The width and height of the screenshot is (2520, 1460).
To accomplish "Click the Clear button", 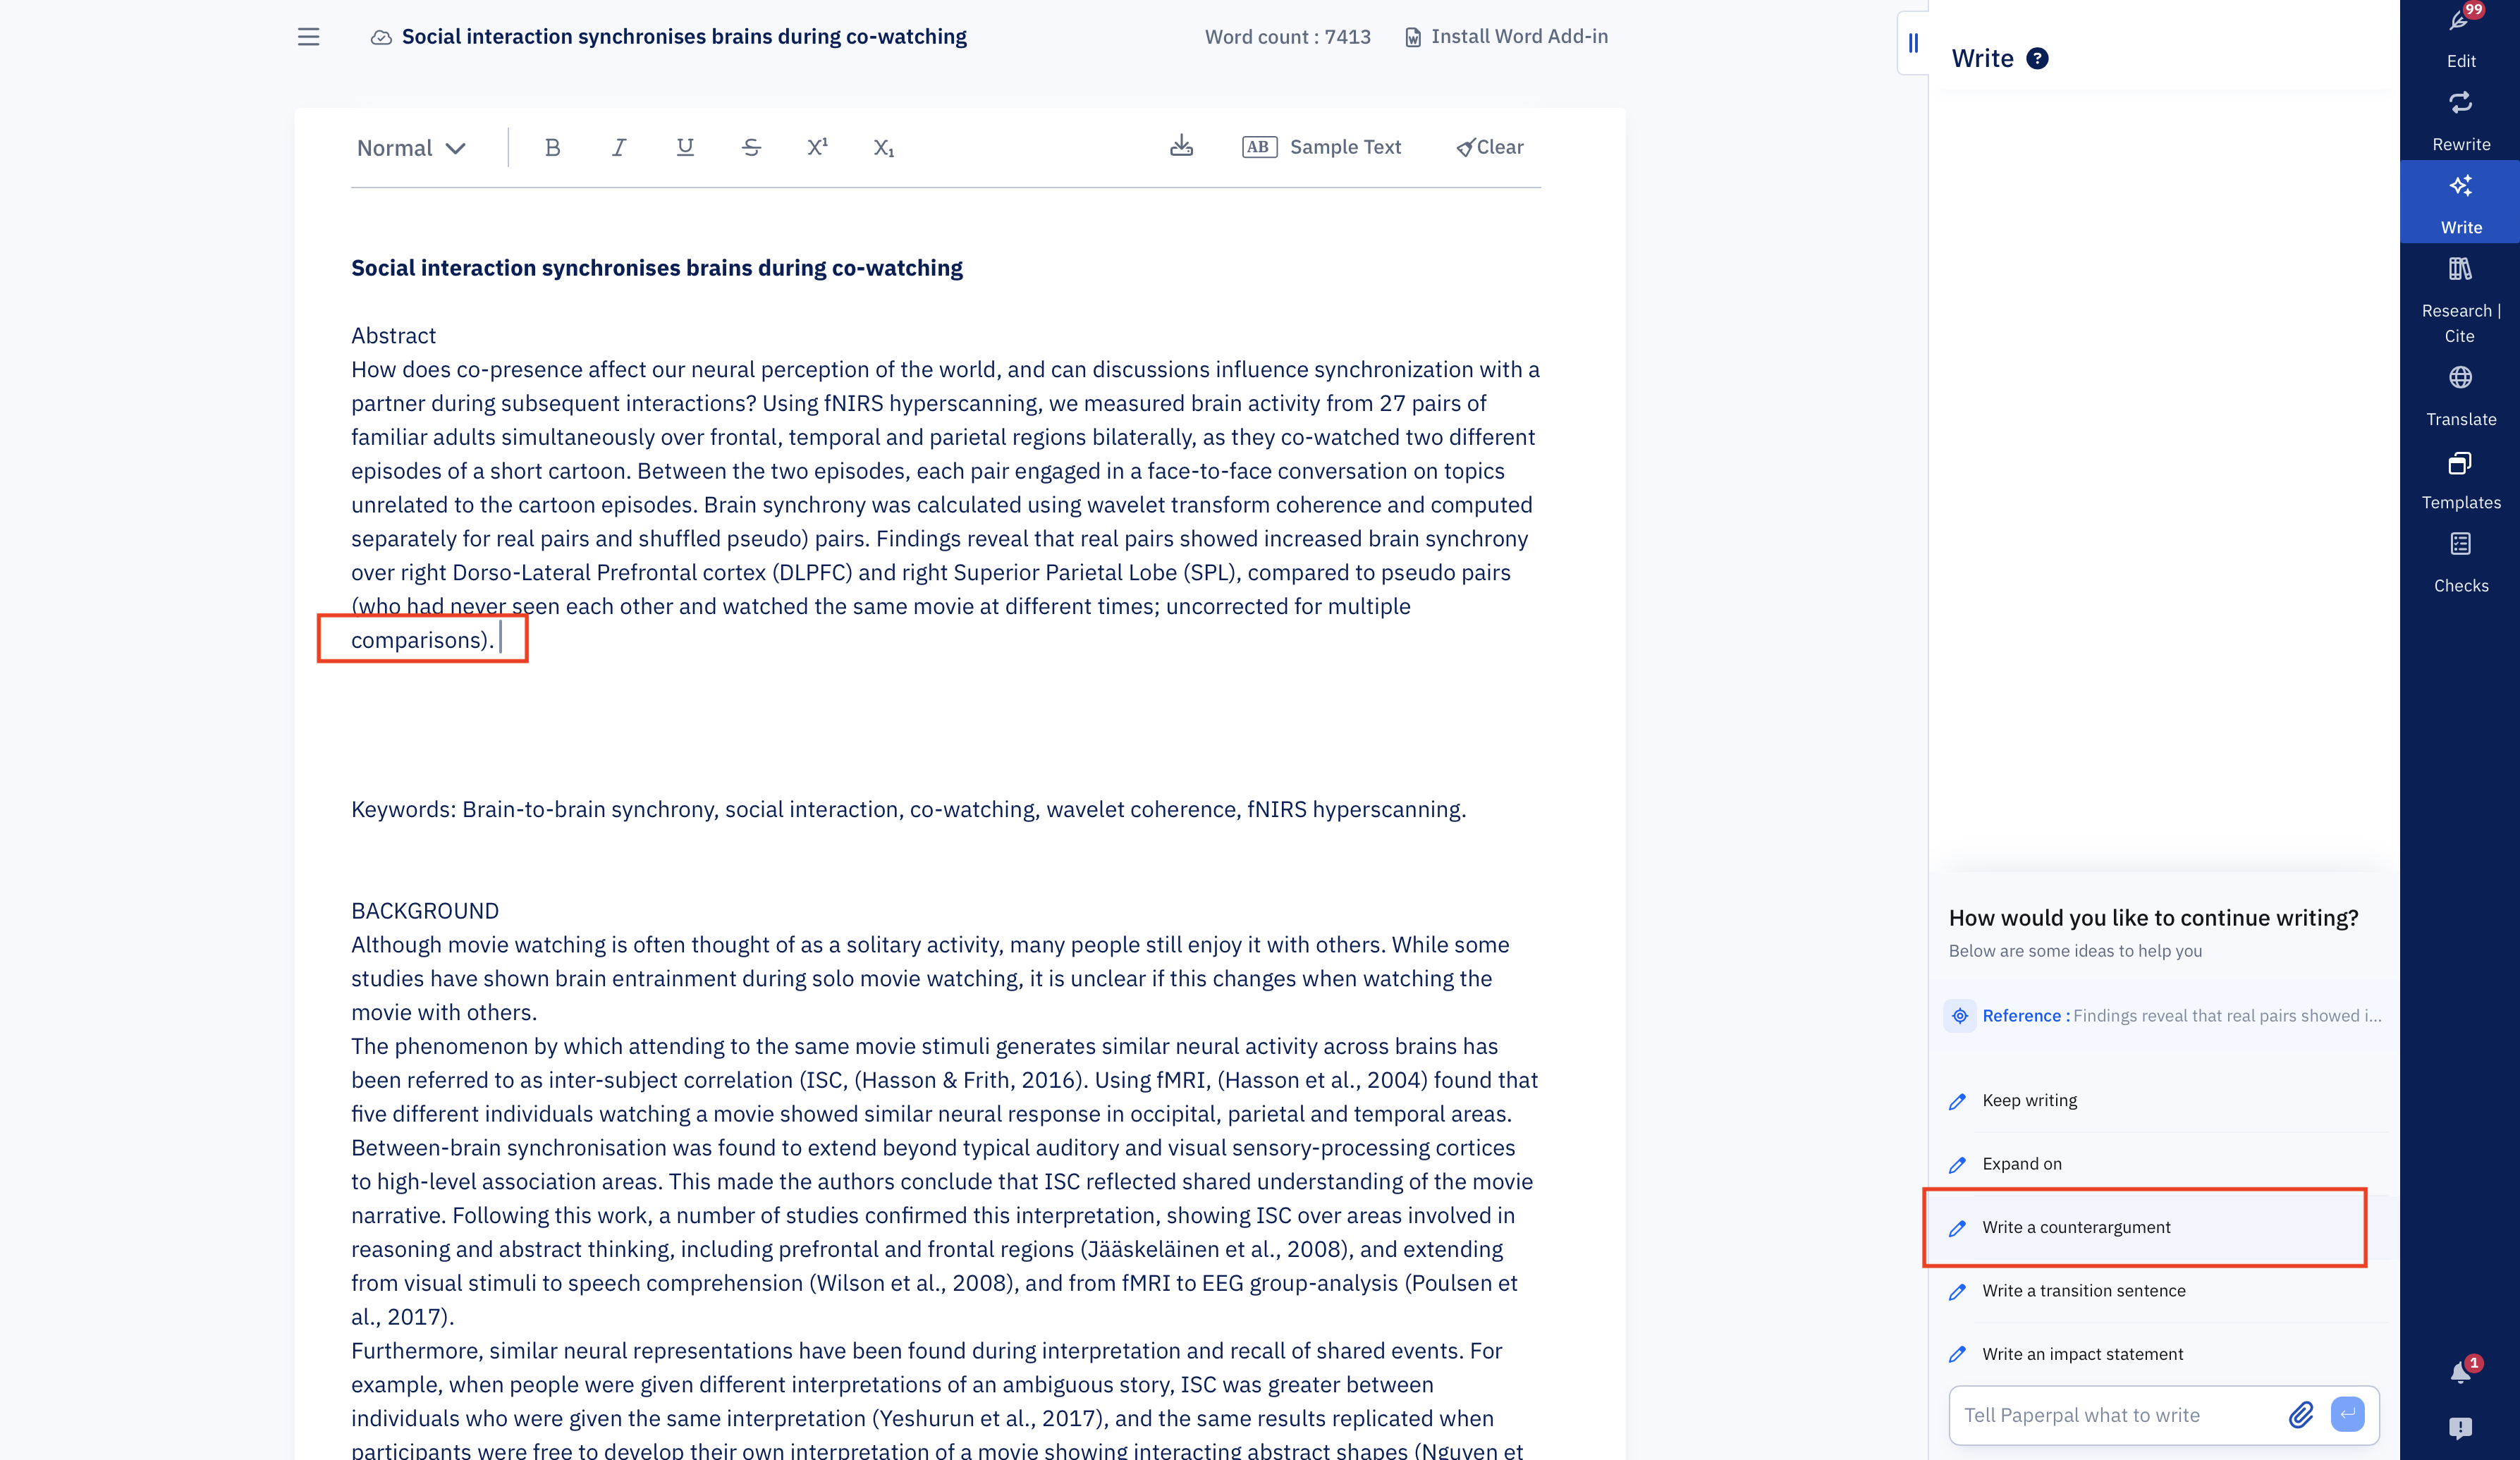I will 1489,147.
